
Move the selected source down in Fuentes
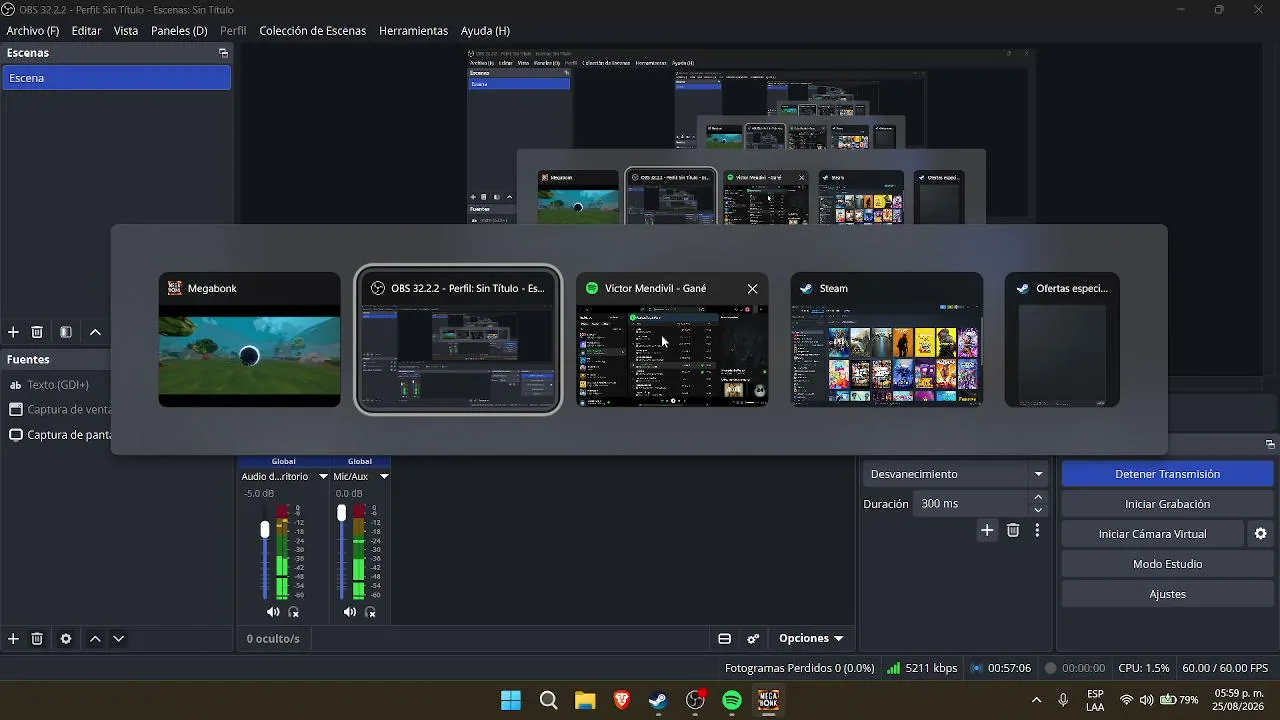click(x=119, y=639)
